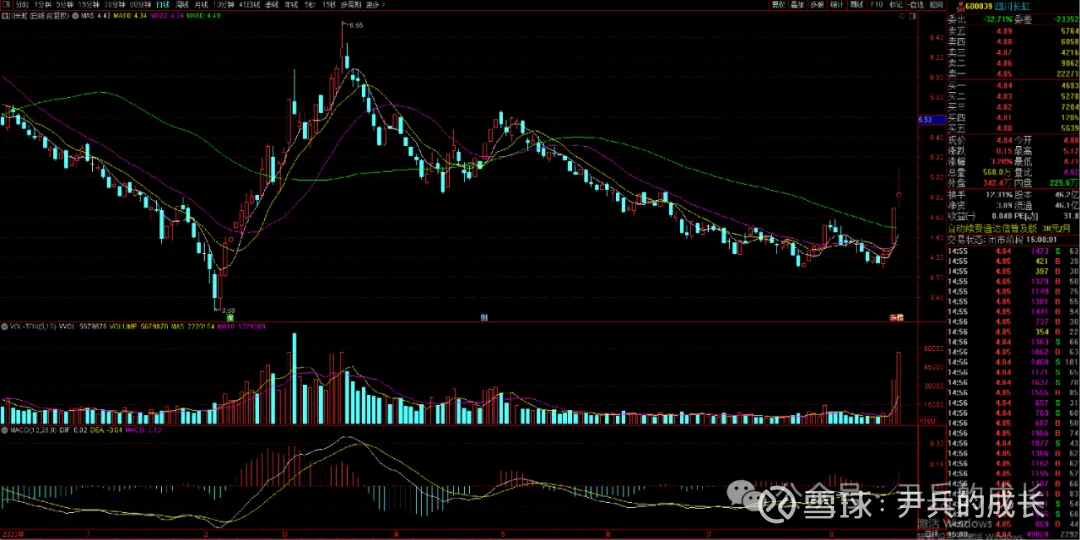The image size is (1080, 540).
Task: Click the MA60 4.49 indicator label
Action: click(x=203, y=15)
